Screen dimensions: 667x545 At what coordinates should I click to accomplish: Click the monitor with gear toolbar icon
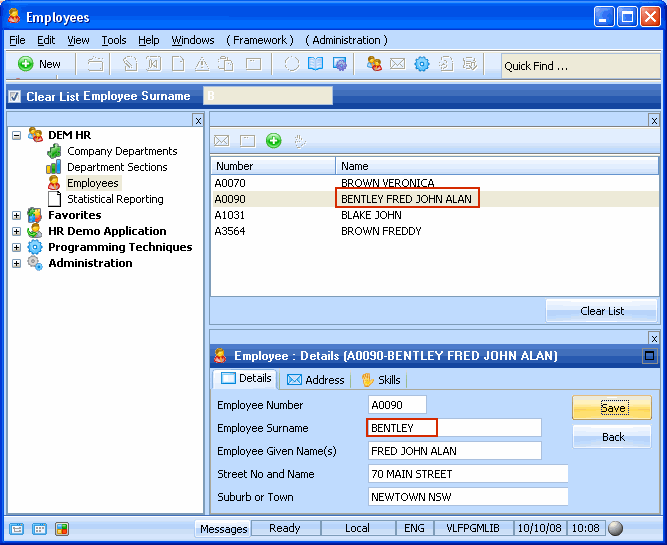click(339, 64)
